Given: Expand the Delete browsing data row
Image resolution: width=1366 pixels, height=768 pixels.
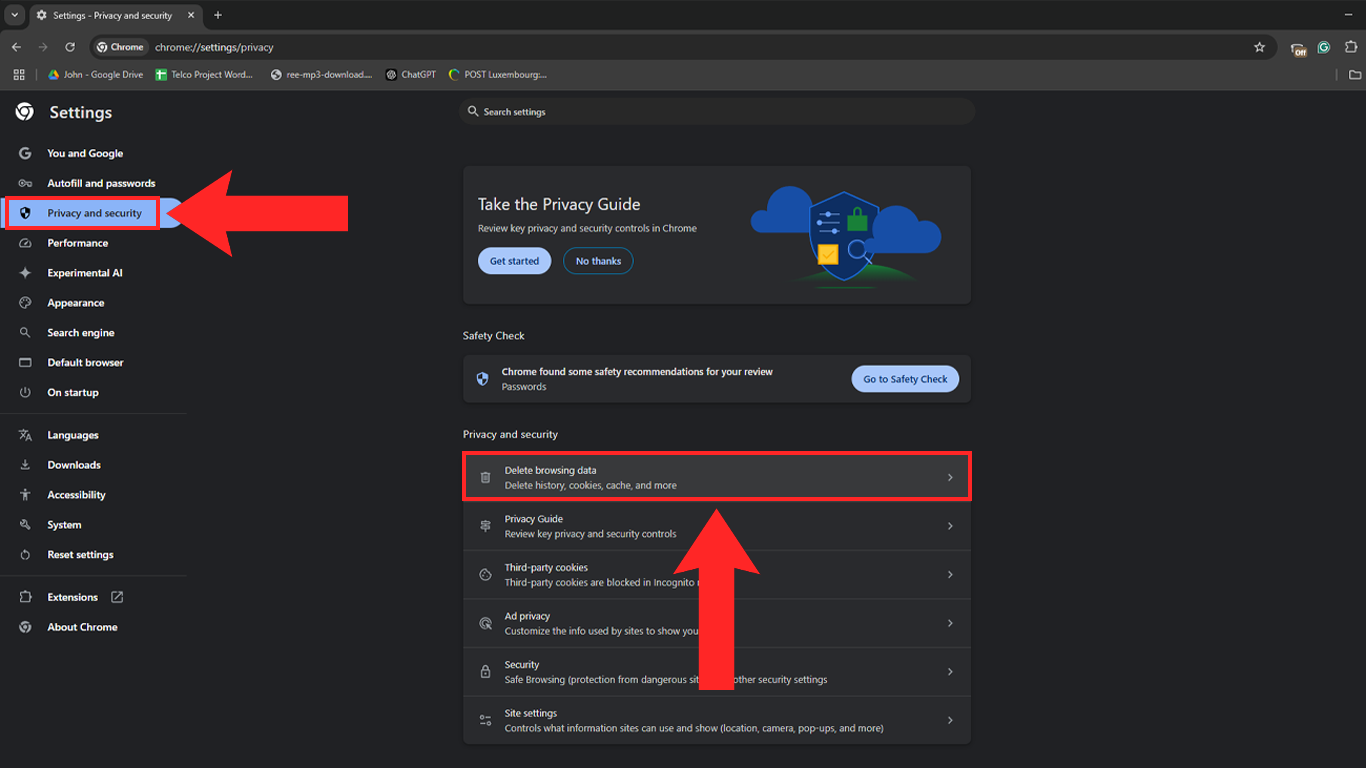Looking at the screenshot, I should point(716,477).
